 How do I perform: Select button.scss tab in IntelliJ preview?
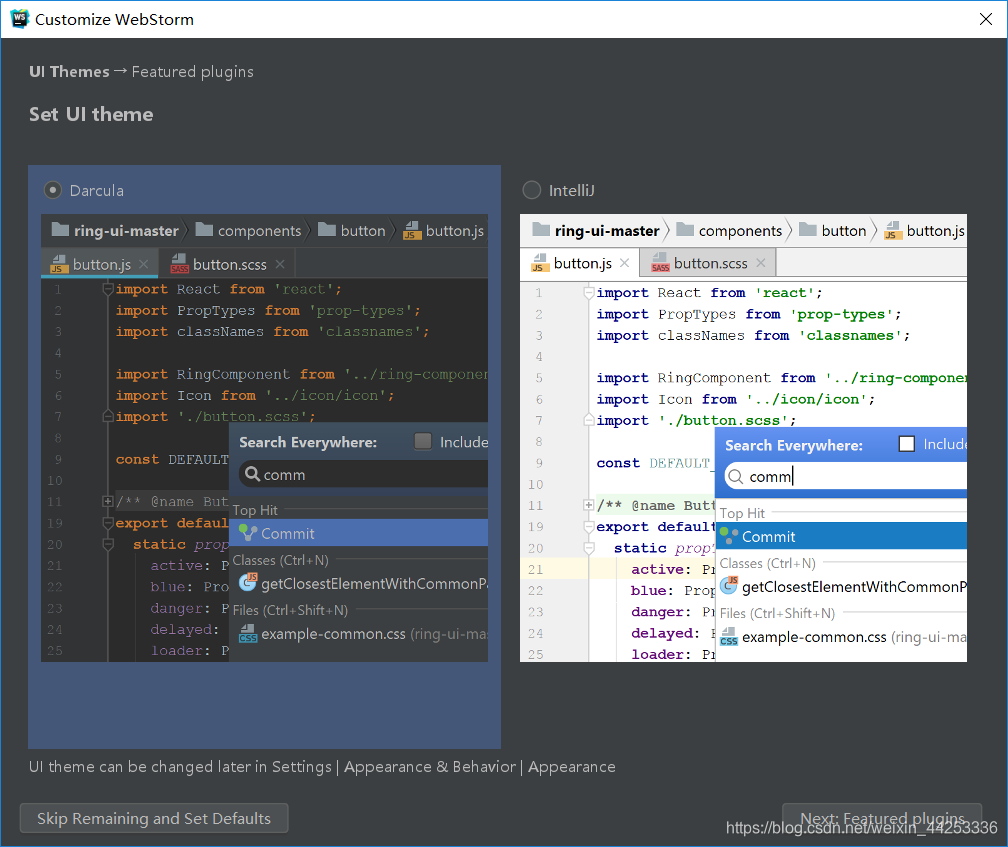[x=708, y=263]
